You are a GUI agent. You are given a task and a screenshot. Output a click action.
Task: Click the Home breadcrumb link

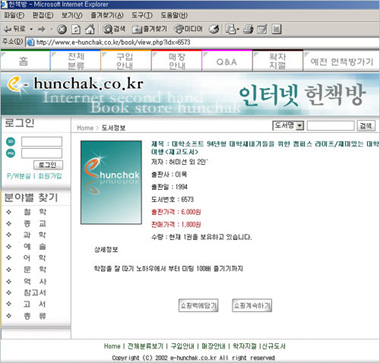pos(85,128)
